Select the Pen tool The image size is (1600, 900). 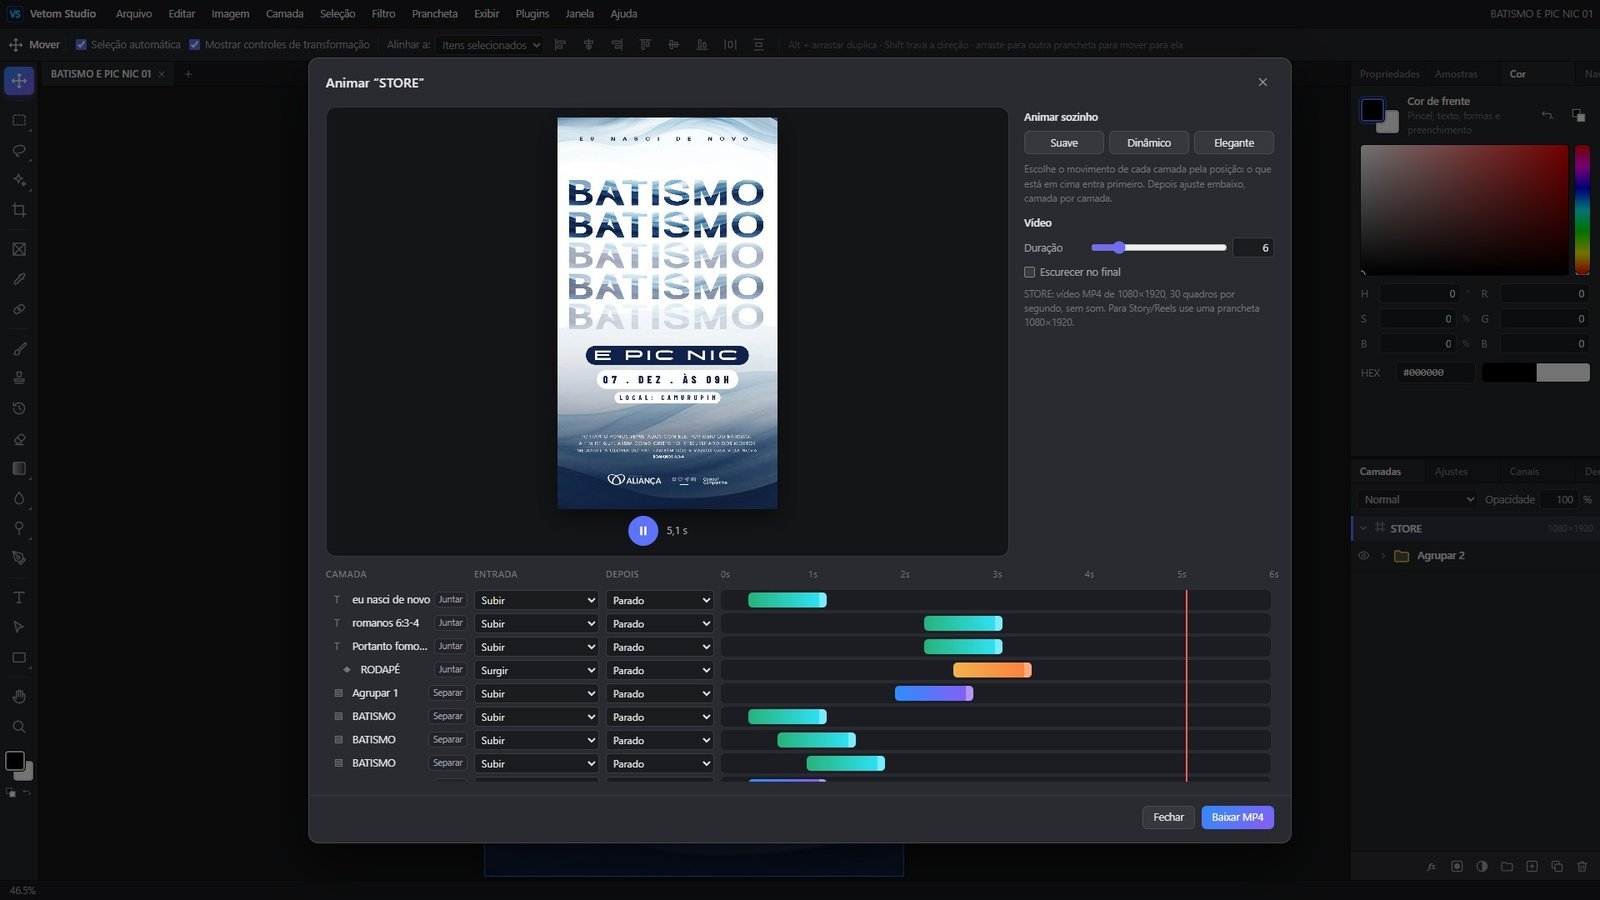19,558
